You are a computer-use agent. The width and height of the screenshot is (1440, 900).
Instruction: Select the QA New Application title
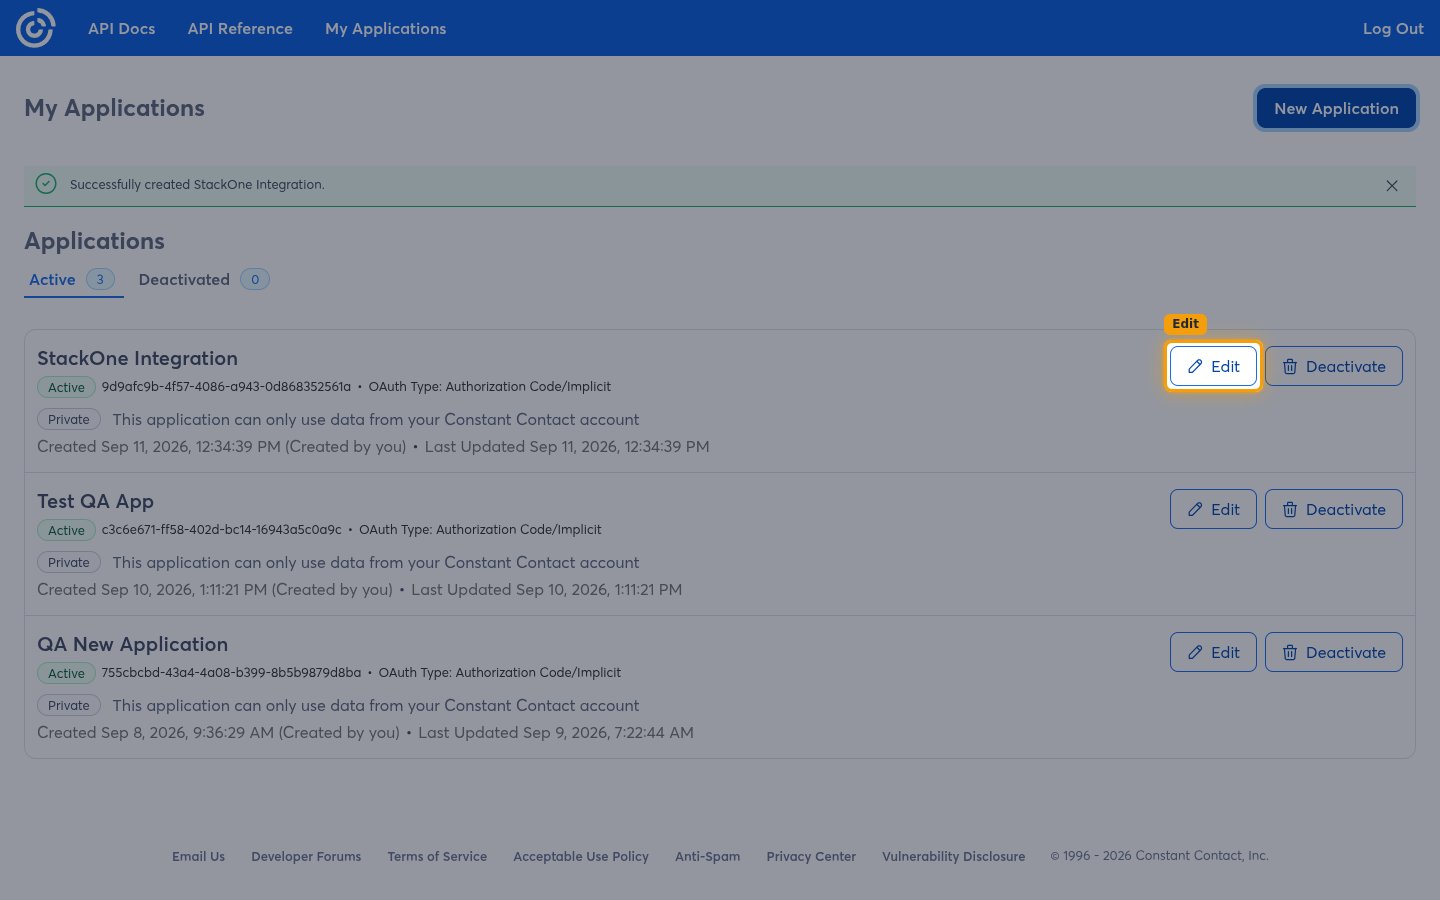point(132,644)
